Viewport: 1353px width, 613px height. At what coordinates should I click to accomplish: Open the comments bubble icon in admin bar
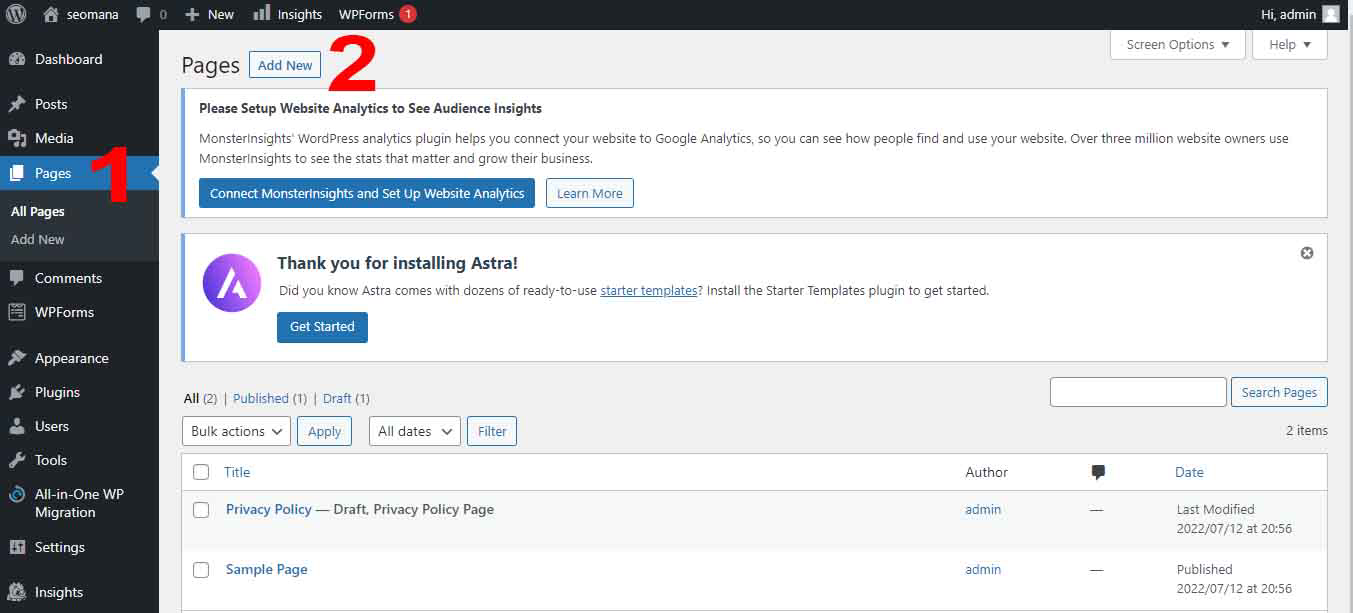(144, 15)
